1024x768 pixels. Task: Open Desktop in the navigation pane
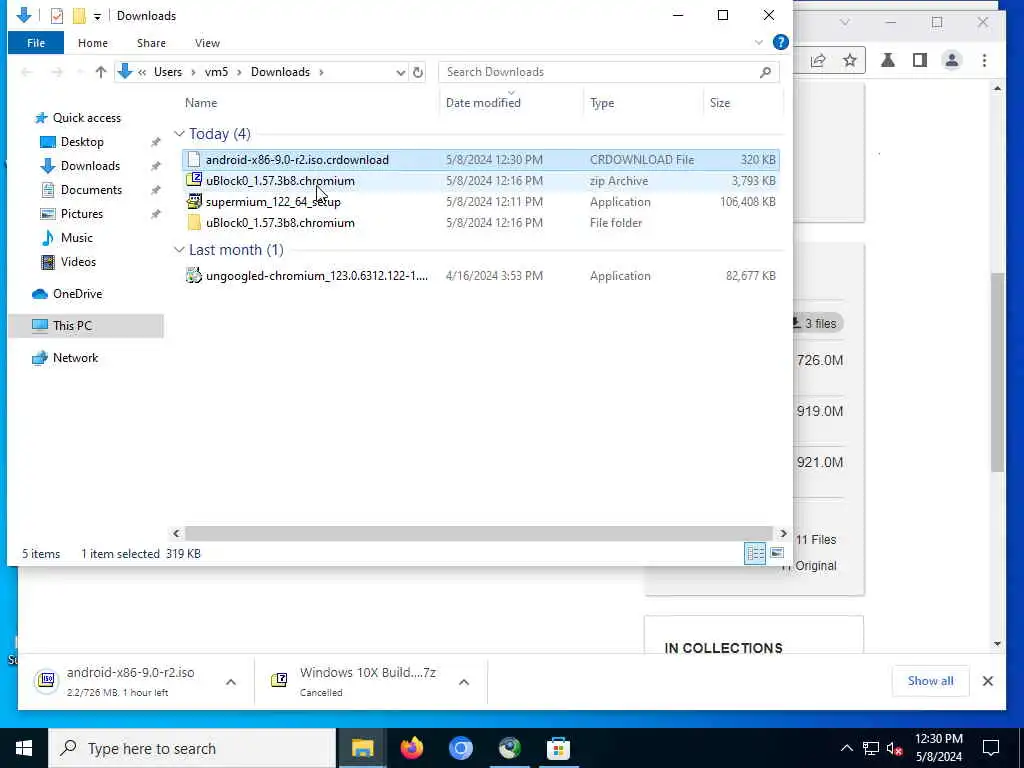(82, 142)
